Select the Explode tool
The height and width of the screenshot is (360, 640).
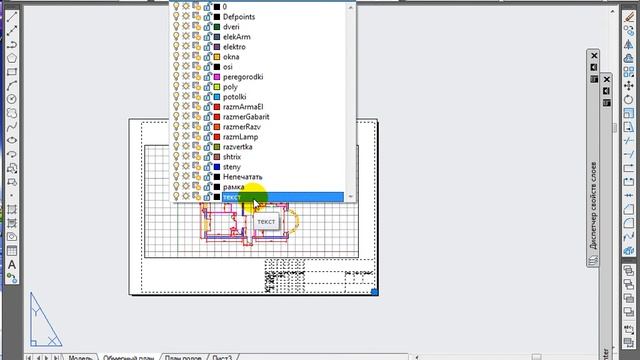pyautogui.click(x=629, y=251)
